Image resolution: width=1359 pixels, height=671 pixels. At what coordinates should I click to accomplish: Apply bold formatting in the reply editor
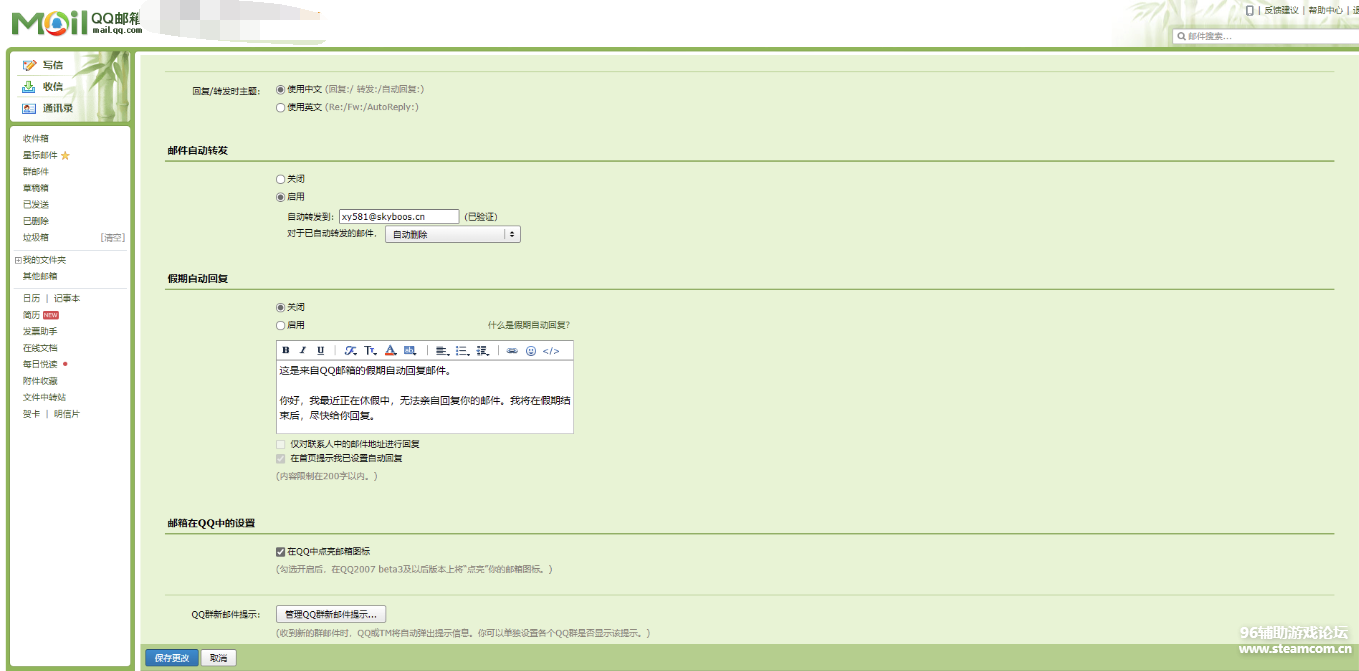[x=286, y=350]
